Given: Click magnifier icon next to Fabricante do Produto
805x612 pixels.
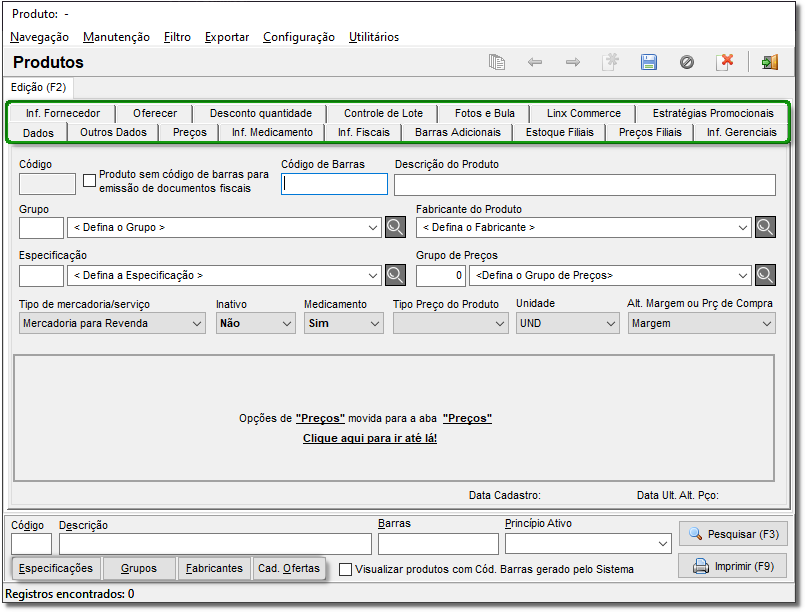Looking at the screenshot, I should (765, 227).
